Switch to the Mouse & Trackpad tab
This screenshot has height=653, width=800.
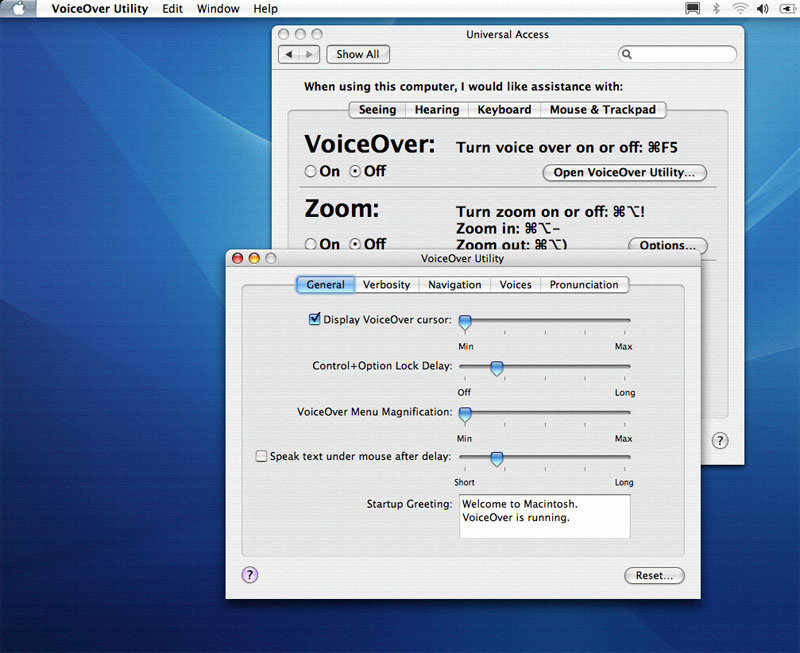[603, 110]
